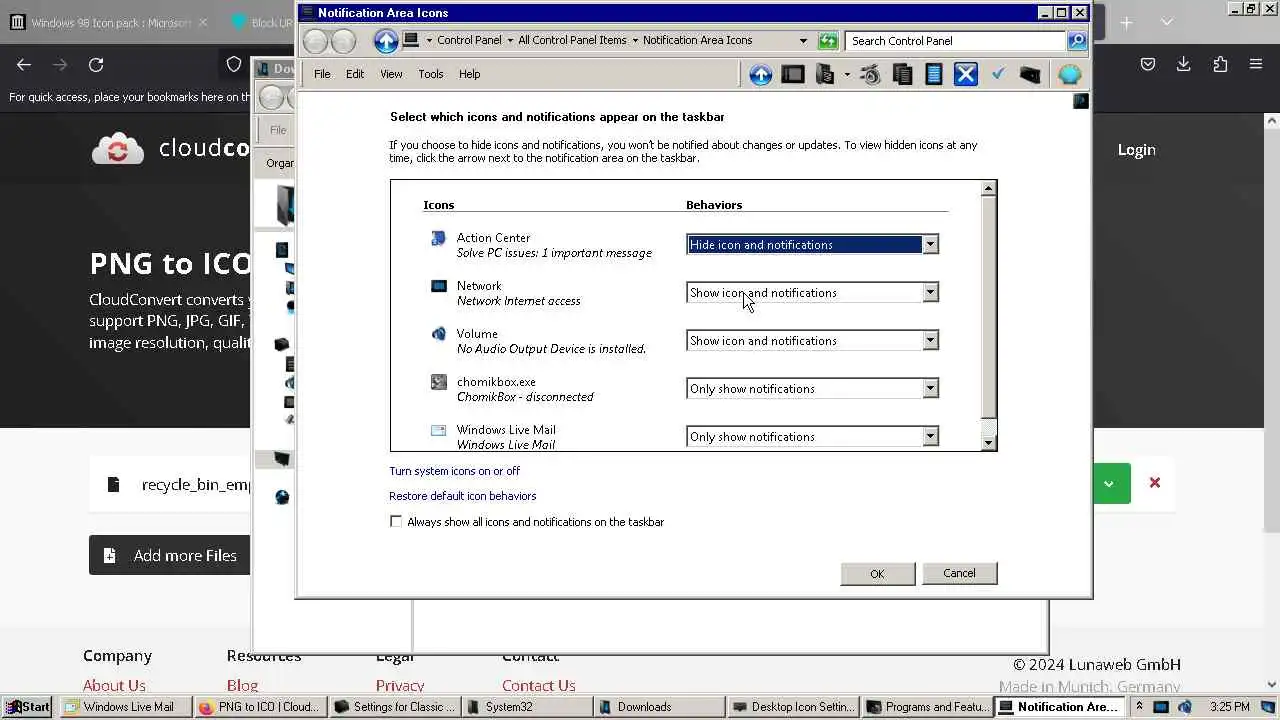
Task: Click the black pane toolbar icon after Up
Action: point(793,75)
